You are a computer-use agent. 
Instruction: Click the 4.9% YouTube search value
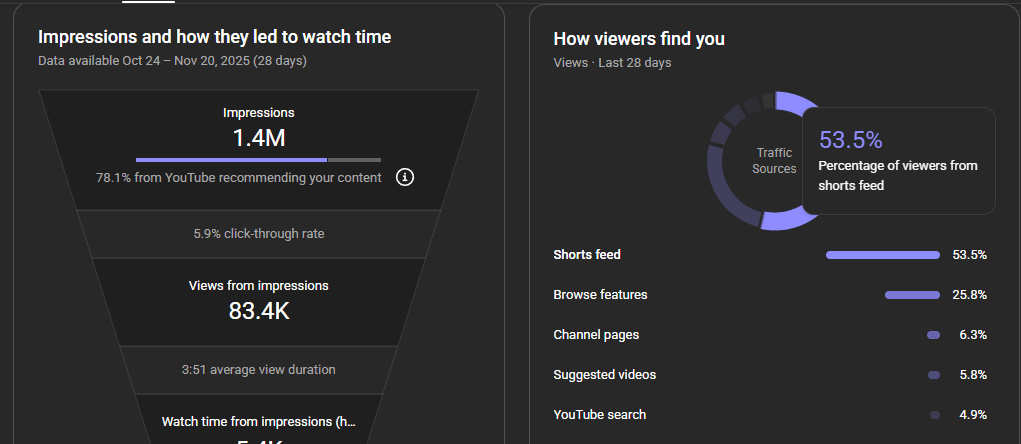tap(975, 415)
